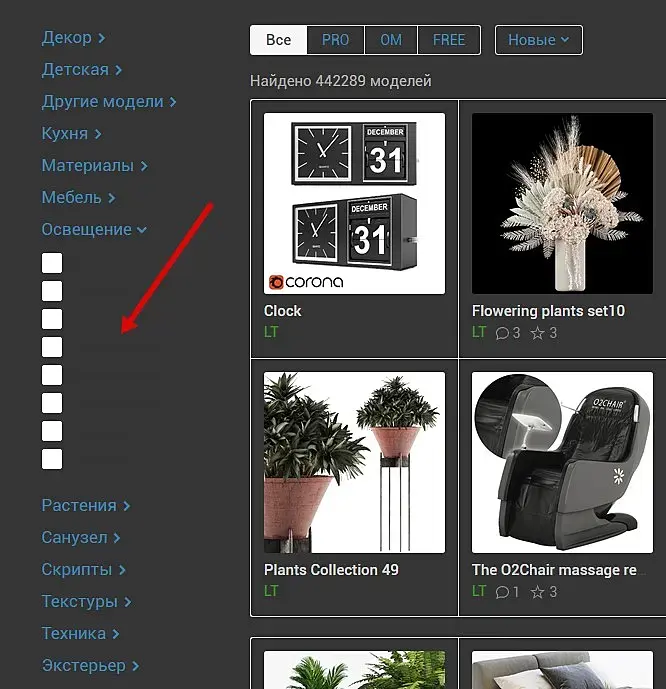This screenshot has height=689, width=666.
Task: Click the LT badge under Plants Collection 49
Action: tap(271, 591)
